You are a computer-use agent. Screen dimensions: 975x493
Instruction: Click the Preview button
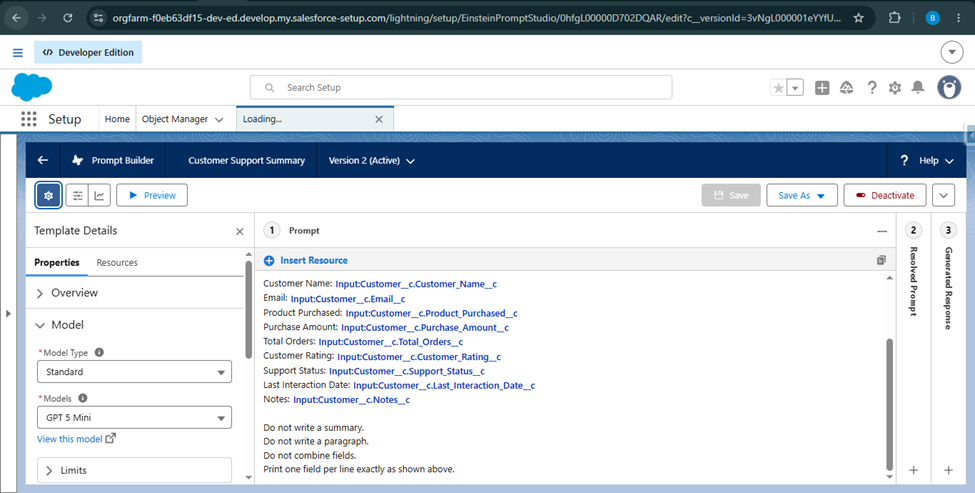tap(152, 195)
